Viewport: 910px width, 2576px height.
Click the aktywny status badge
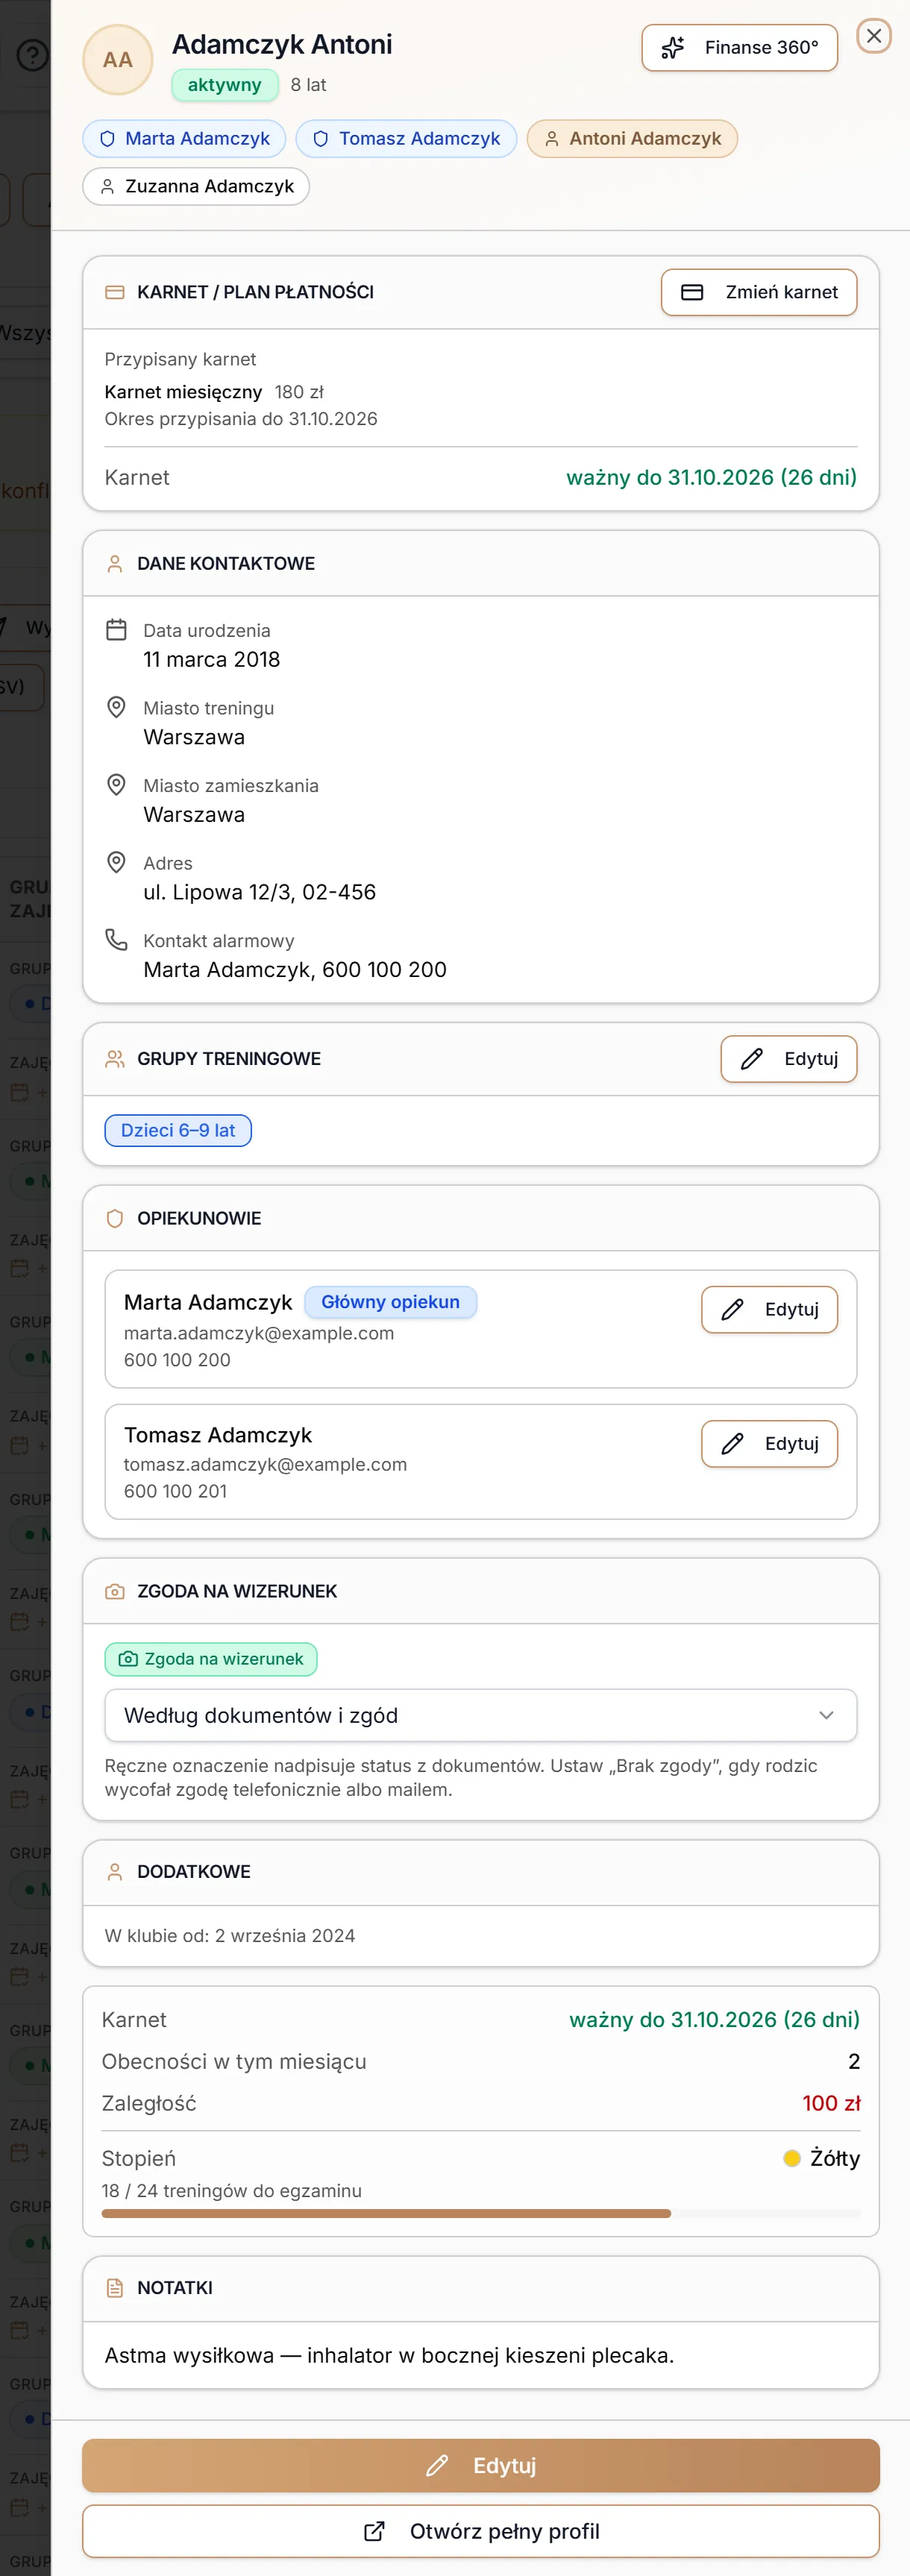pyautogui.click(x=225, y=86)
